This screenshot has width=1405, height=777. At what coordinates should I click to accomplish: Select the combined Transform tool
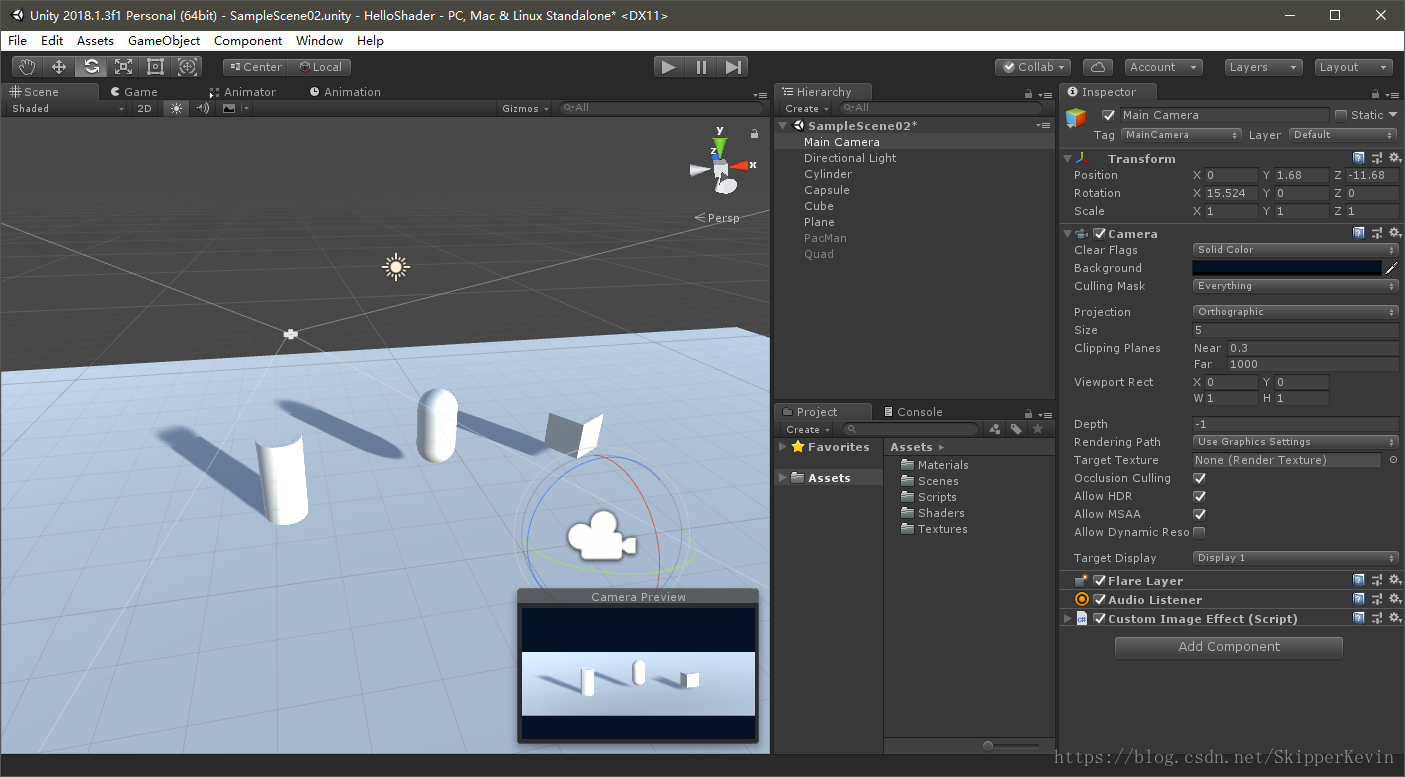[x=187, y=67]
